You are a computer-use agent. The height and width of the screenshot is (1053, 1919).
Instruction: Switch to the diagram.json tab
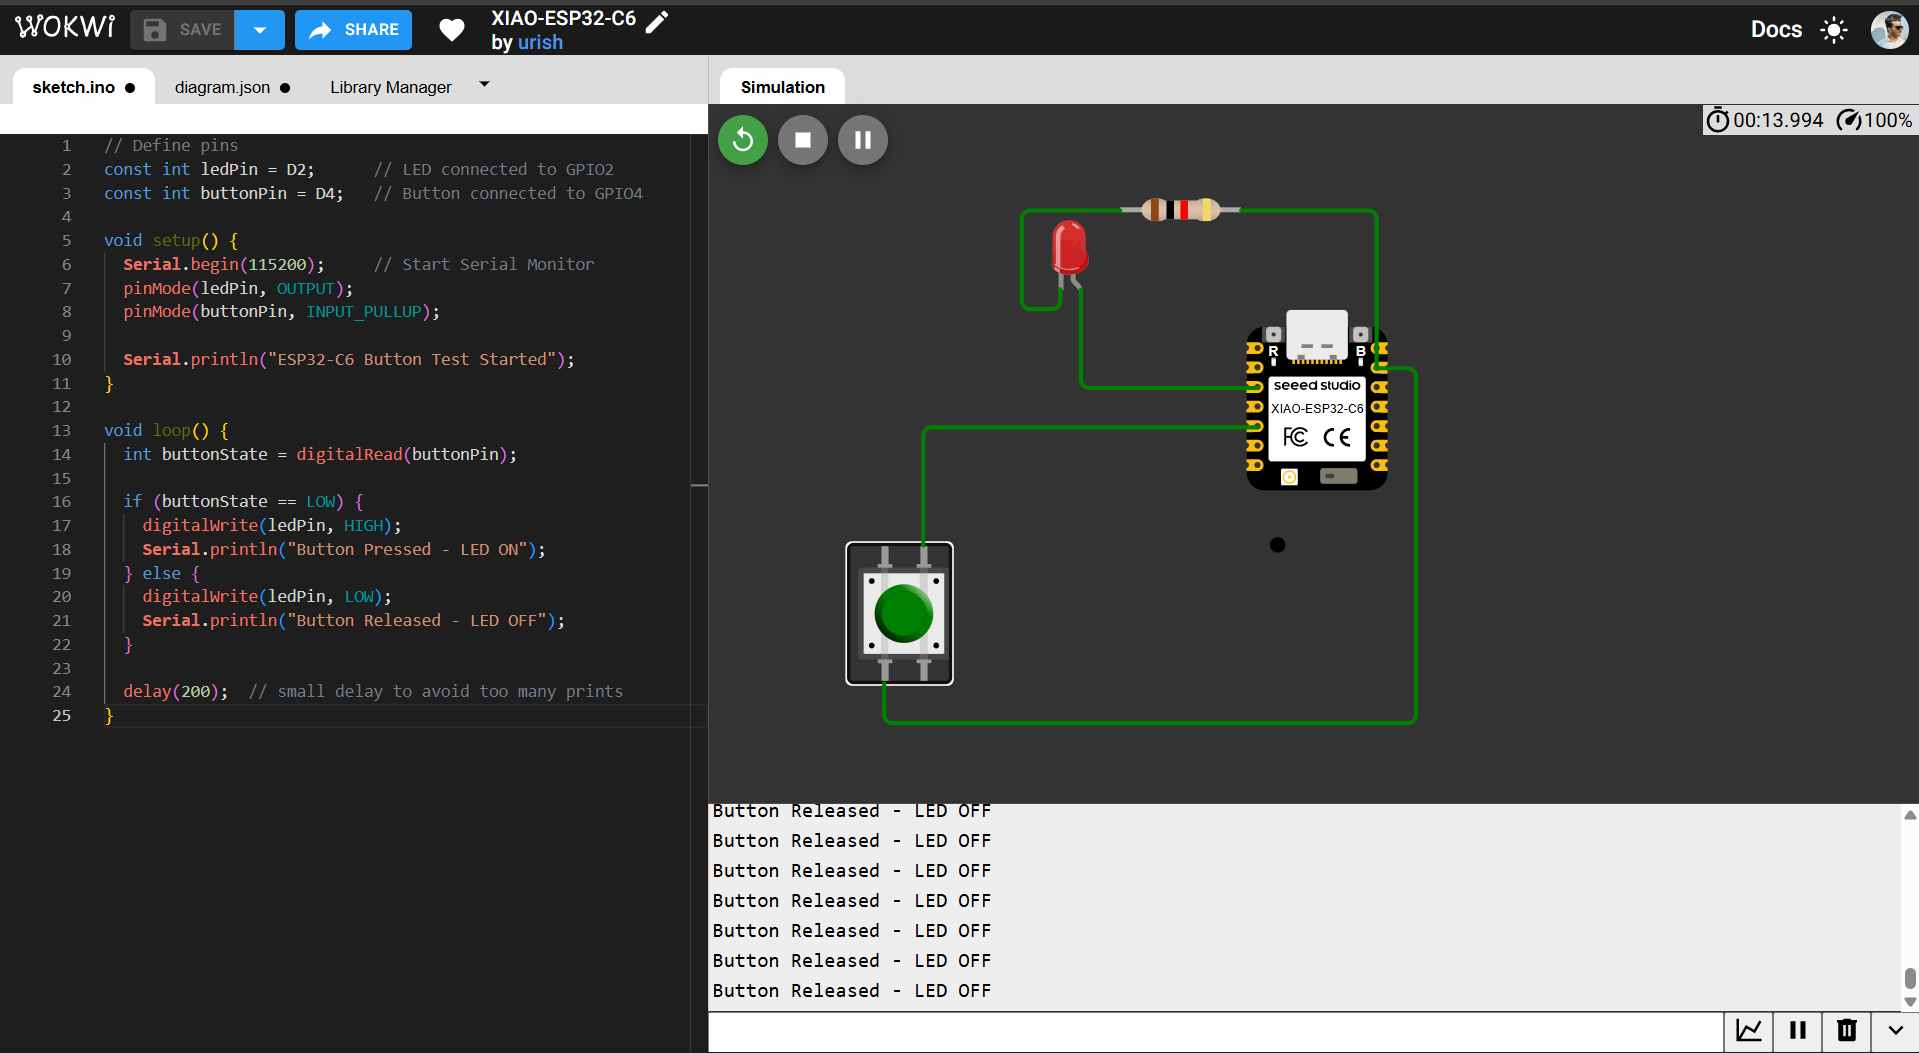pos(222,87)
